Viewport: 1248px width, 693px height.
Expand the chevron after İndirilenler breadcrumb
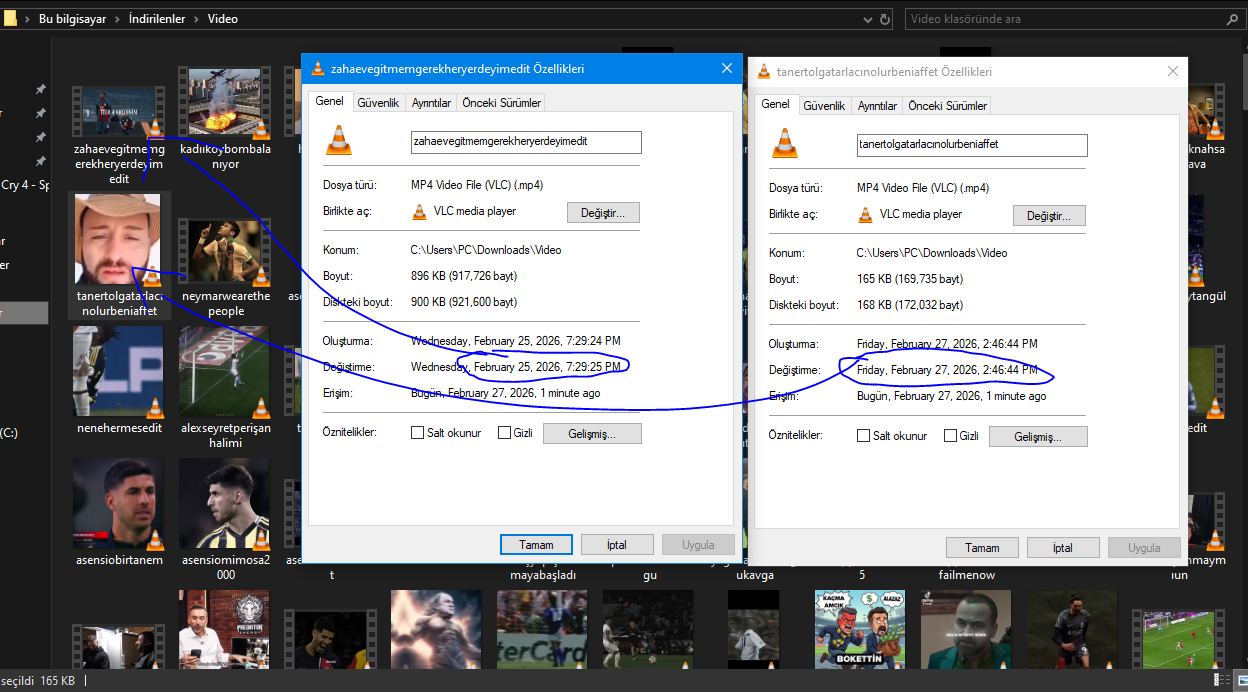(x=197, y=19)
